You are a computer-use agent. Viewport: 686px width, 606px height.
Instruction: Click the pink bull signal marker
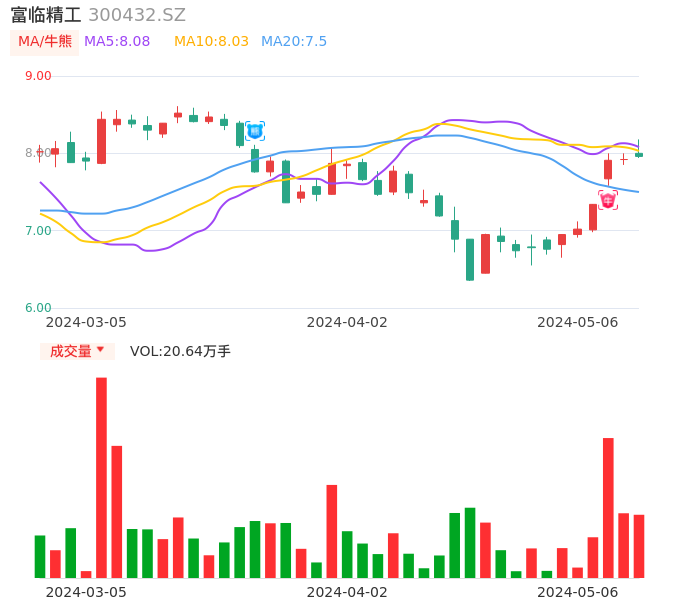tap(608, 200)
